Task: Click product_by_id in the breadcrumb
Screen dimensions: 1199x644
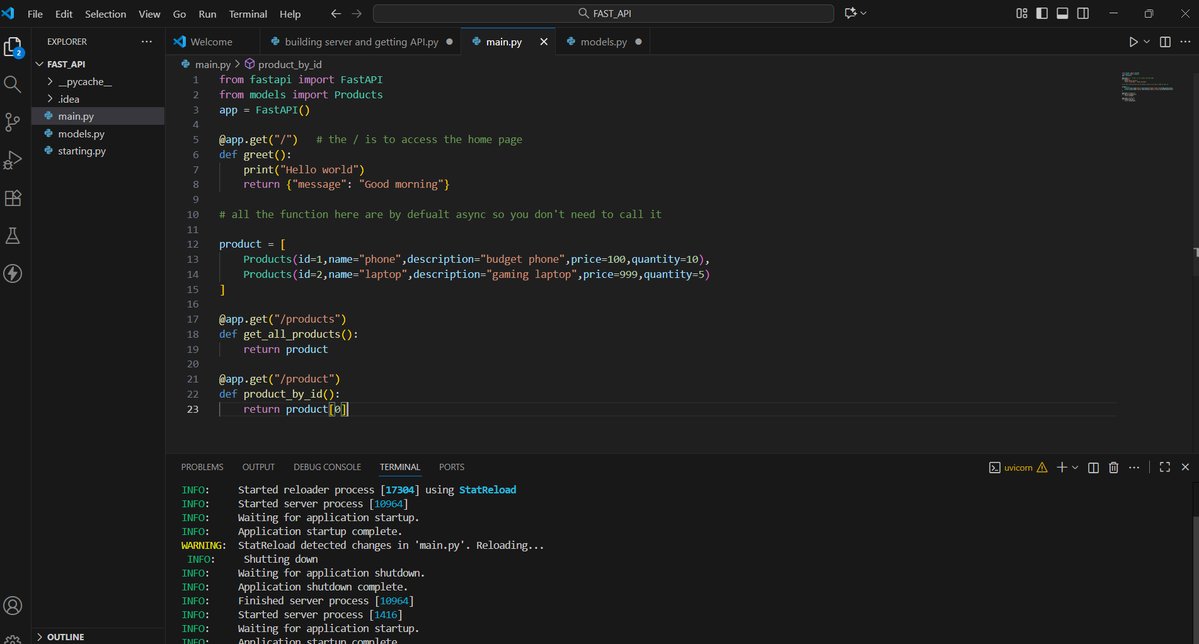Action: pyautogui.click(x=289, y=65)
